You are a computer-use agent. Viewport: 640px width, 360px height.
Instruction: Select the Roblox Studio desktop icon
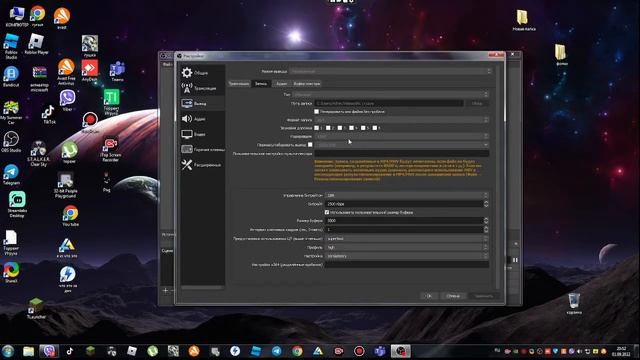11,46
